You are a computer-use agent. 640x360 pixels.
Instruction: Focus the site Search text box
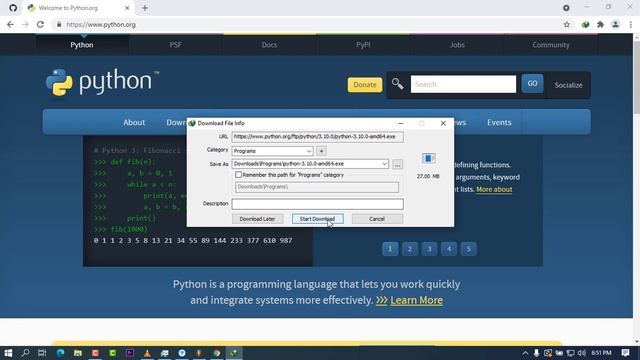(463, 84)
